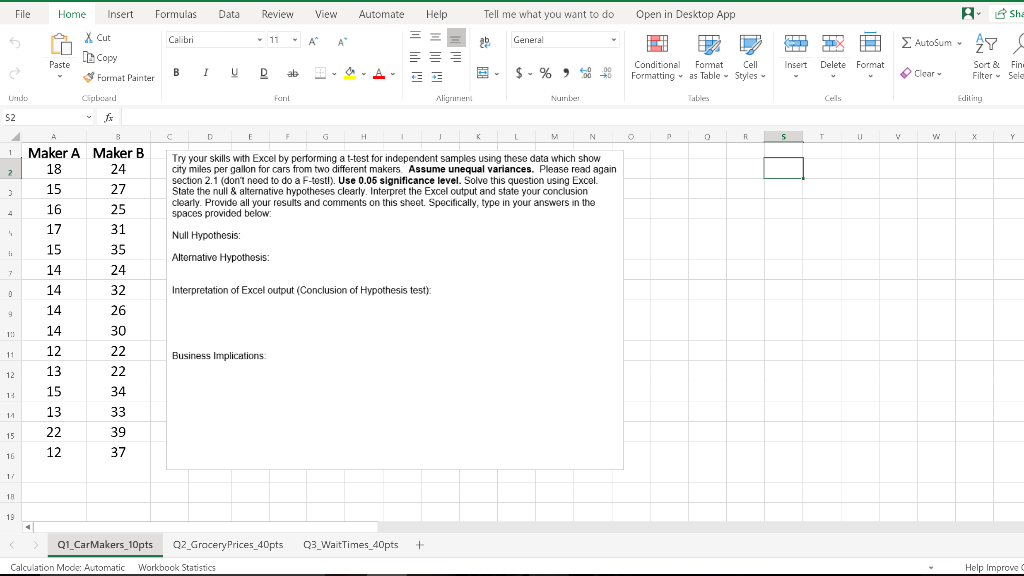Select the Q2_GroceryPrices_40pts sheet tab
This screenshot has width=1024, height=576.
pos(229,545)
